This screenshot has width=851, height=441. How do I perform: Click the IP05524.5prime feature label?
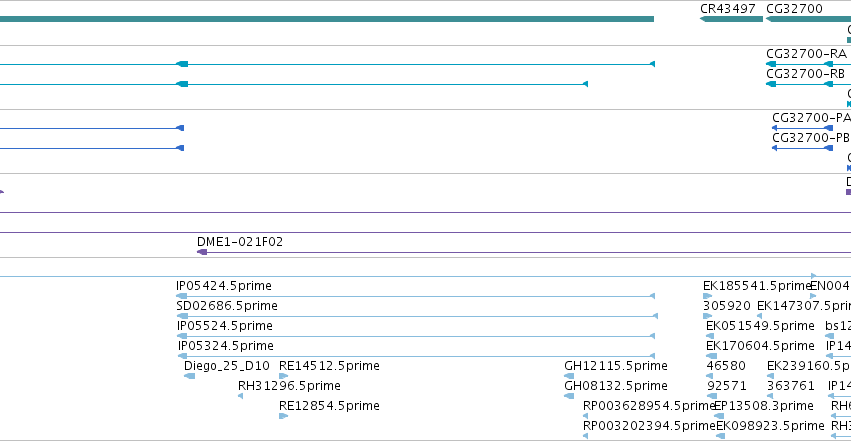pos(225,326)
